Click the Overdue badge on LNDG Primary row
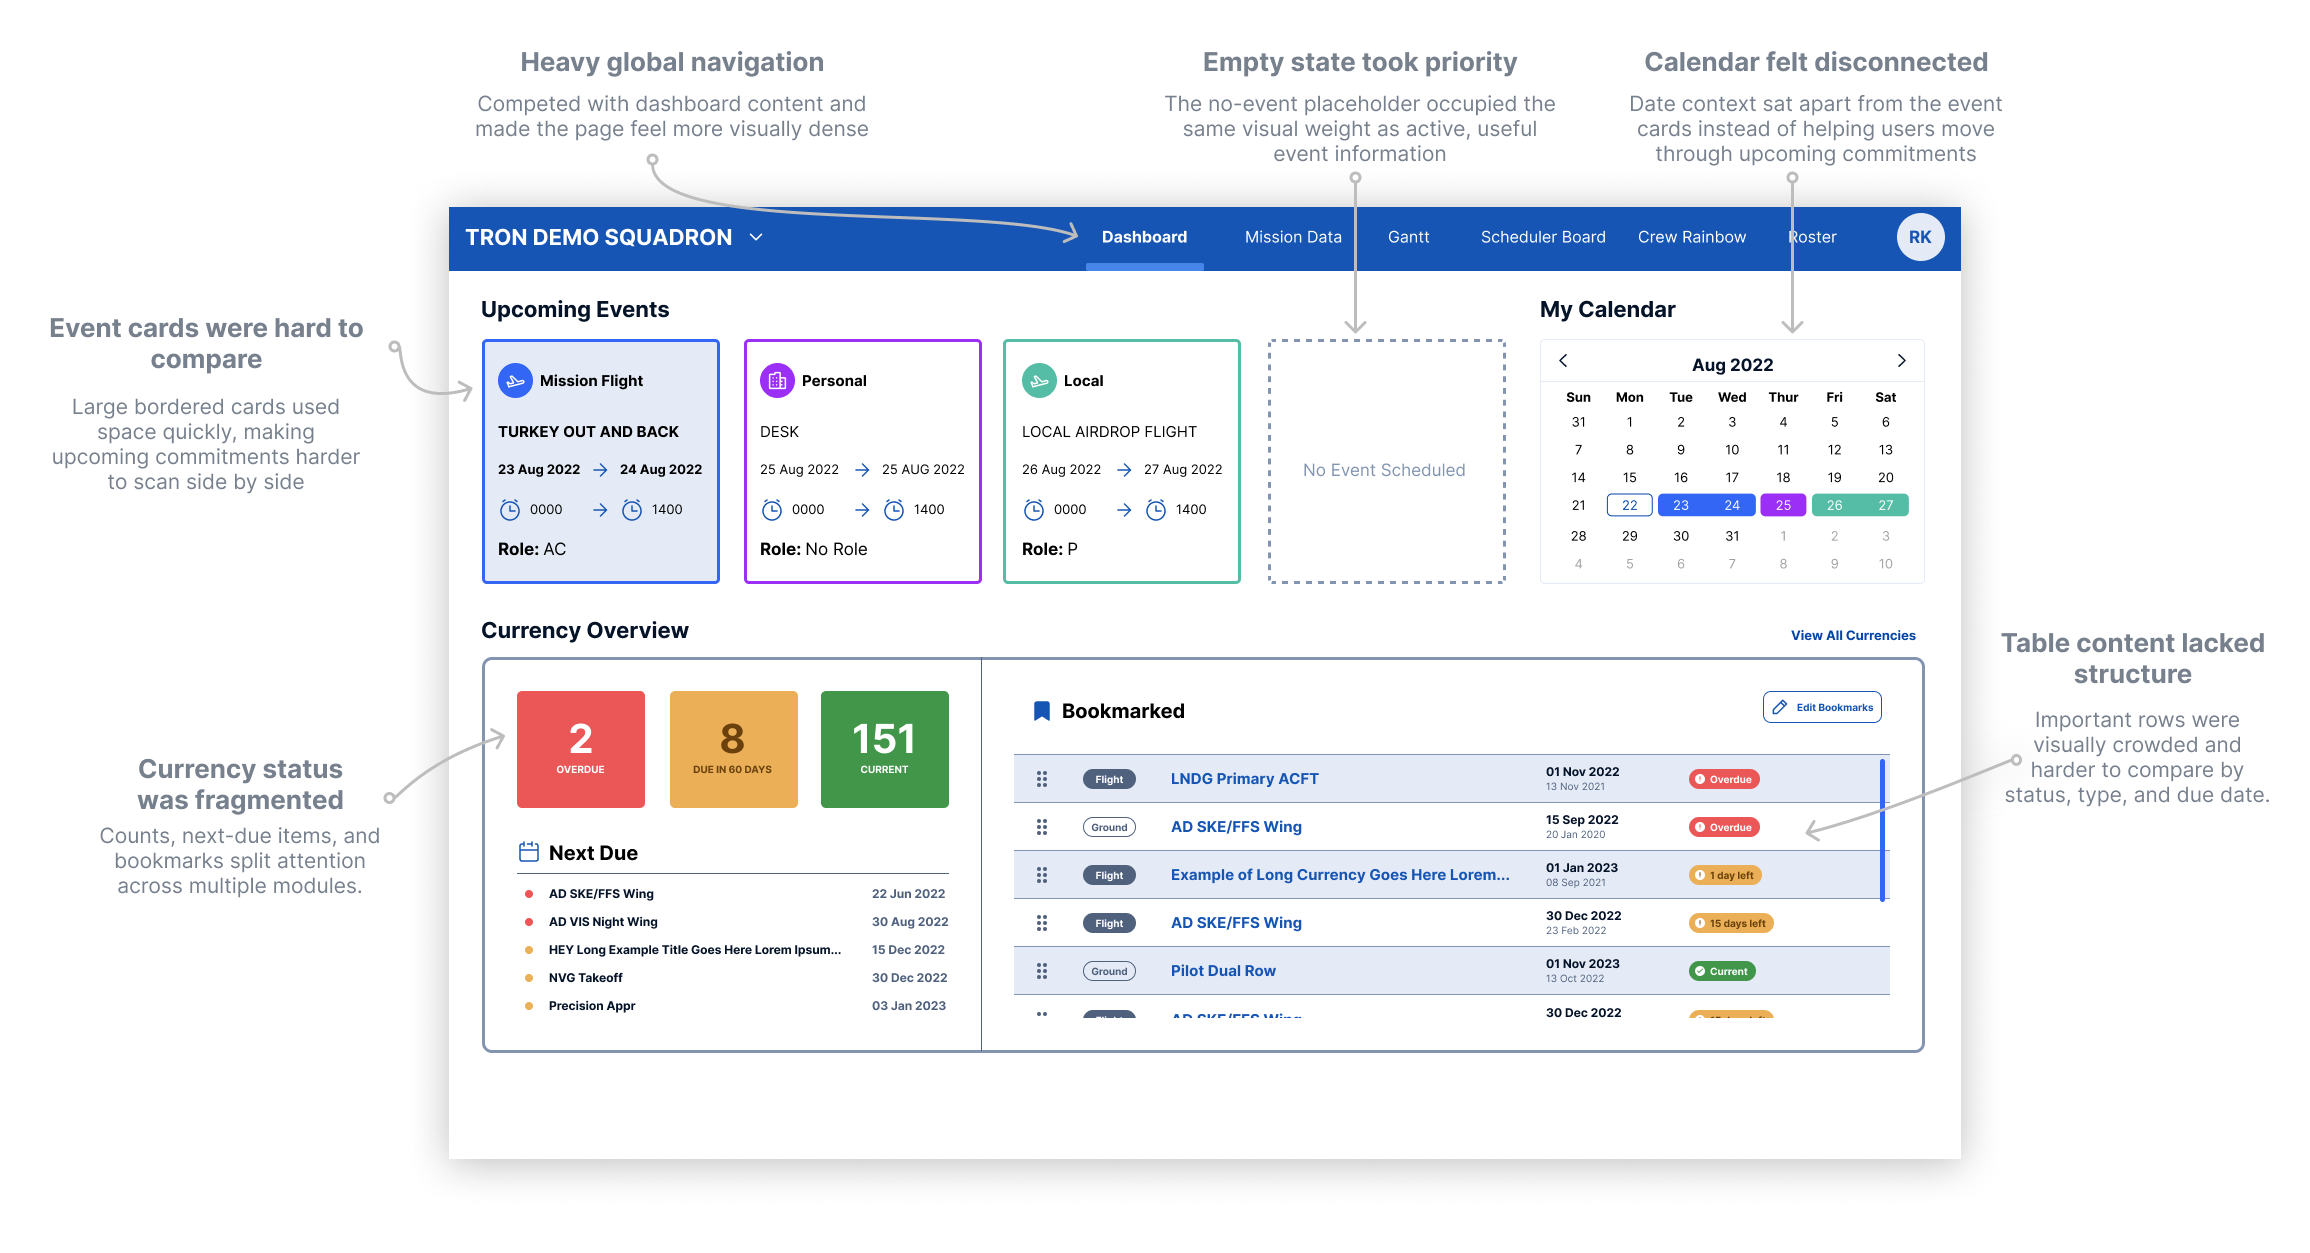Viewport: 2310px width, 1253px height. click(1724, 779)
